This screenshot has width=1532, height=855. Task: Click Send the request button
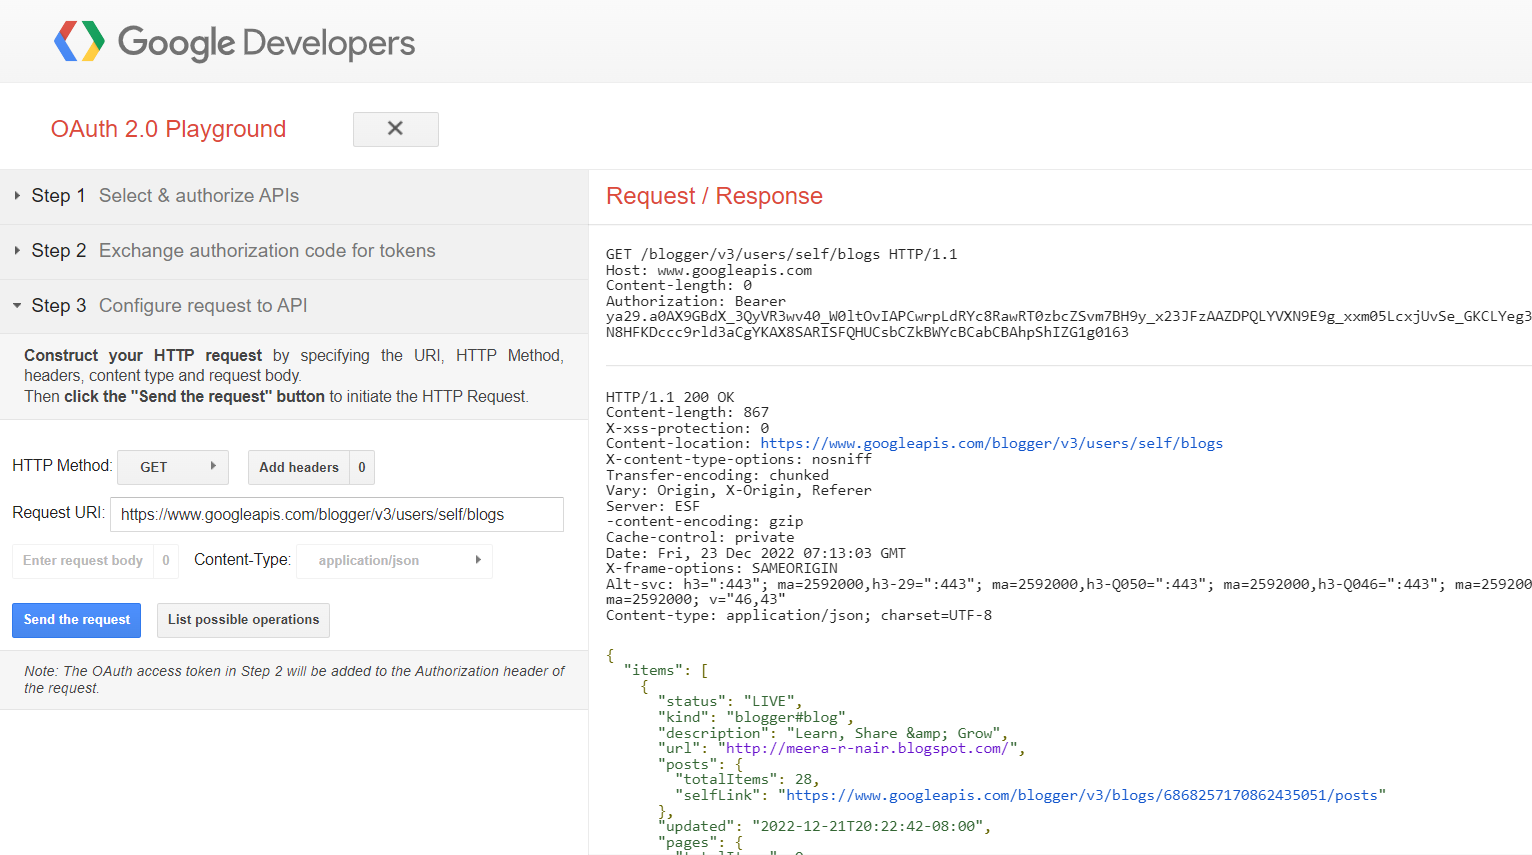77,620
